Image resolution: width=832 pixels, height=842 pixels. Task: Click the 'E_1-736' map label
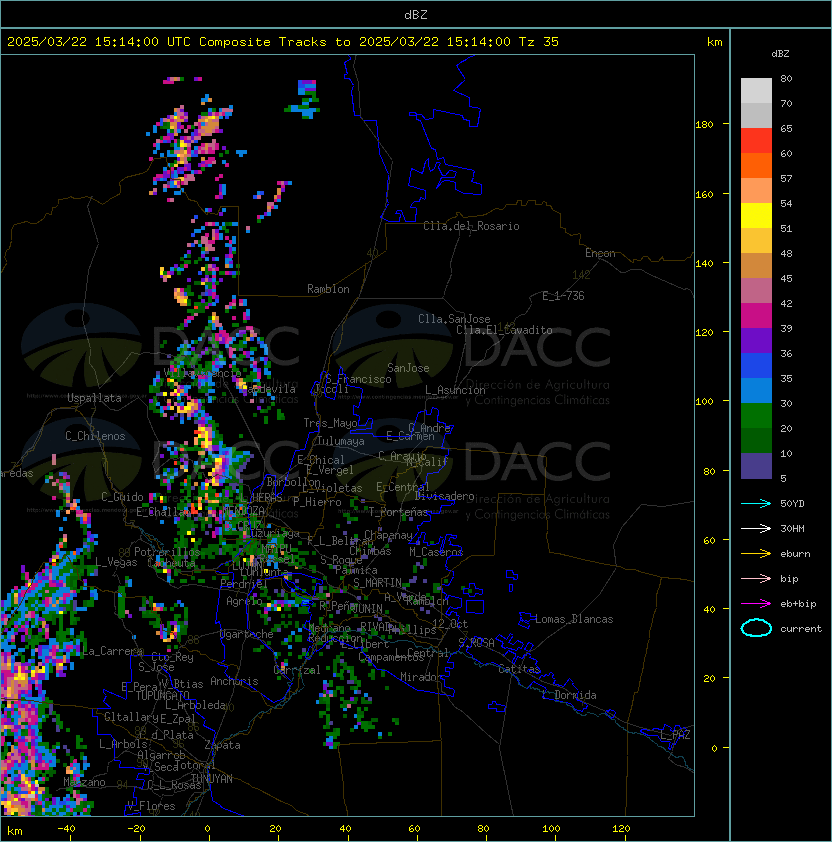tap(563, 296)
